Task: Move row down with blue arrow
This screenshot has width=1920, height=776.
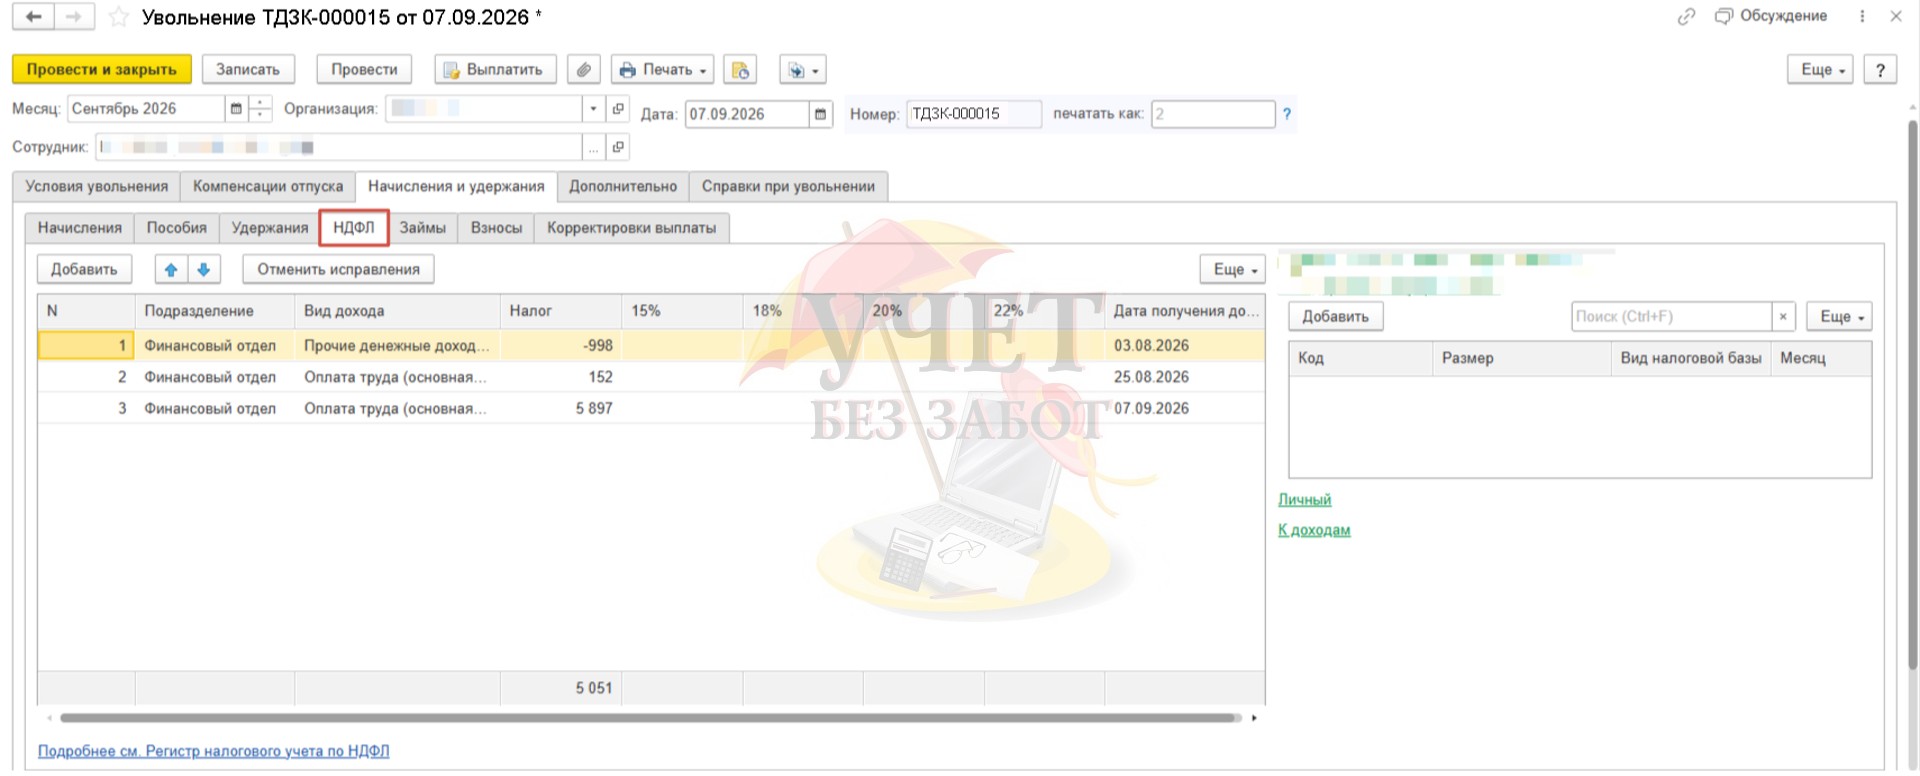Action: pos(203,269)
